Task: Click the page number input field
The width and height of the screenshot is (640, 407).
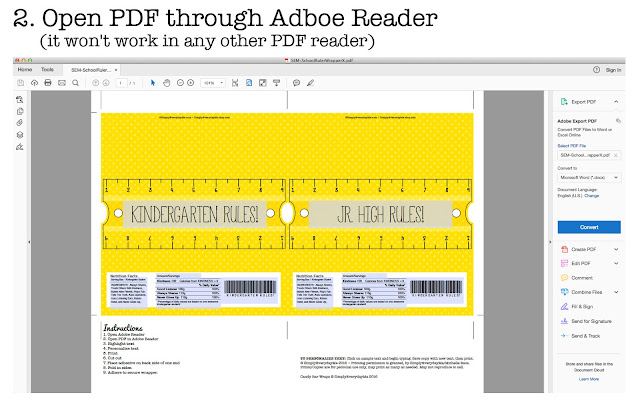Action: 121,83
